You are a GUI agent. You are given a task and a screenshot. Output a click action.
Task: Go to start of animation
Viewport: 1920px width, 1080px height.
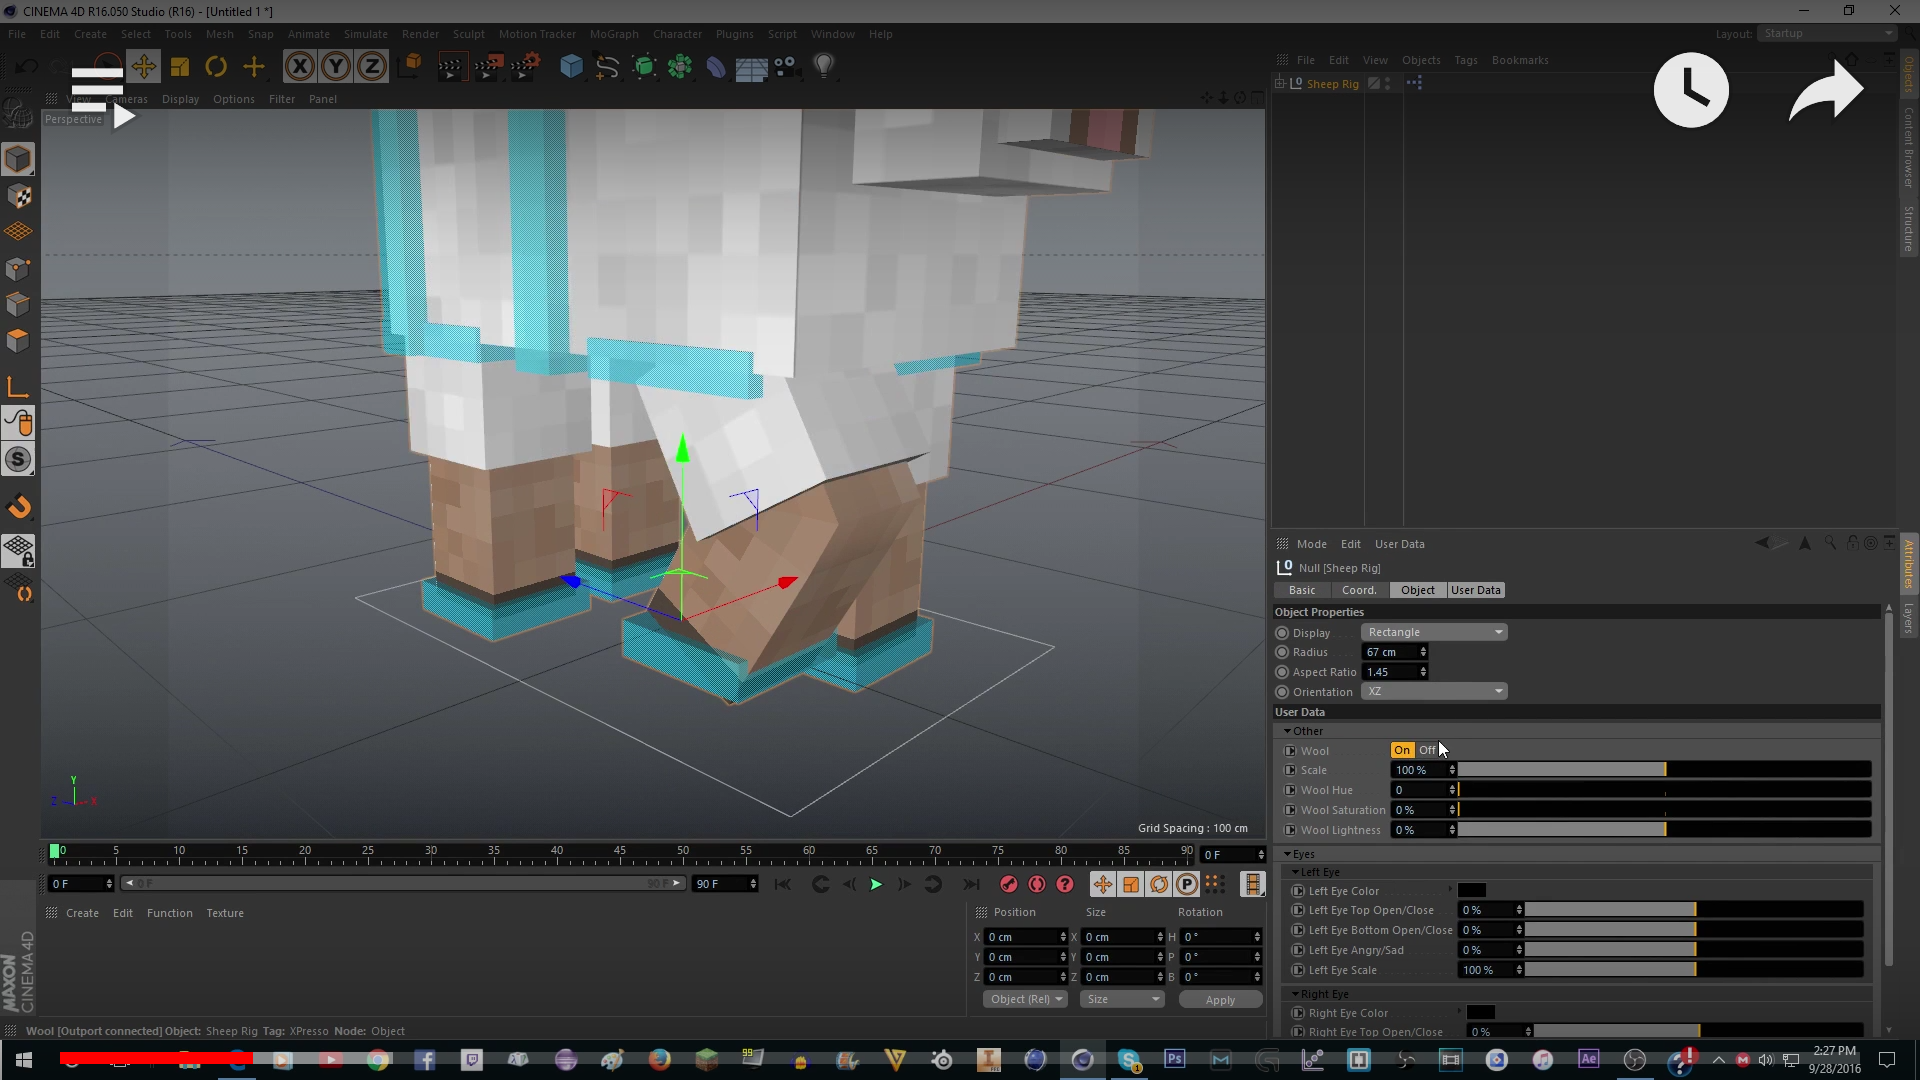782,884
